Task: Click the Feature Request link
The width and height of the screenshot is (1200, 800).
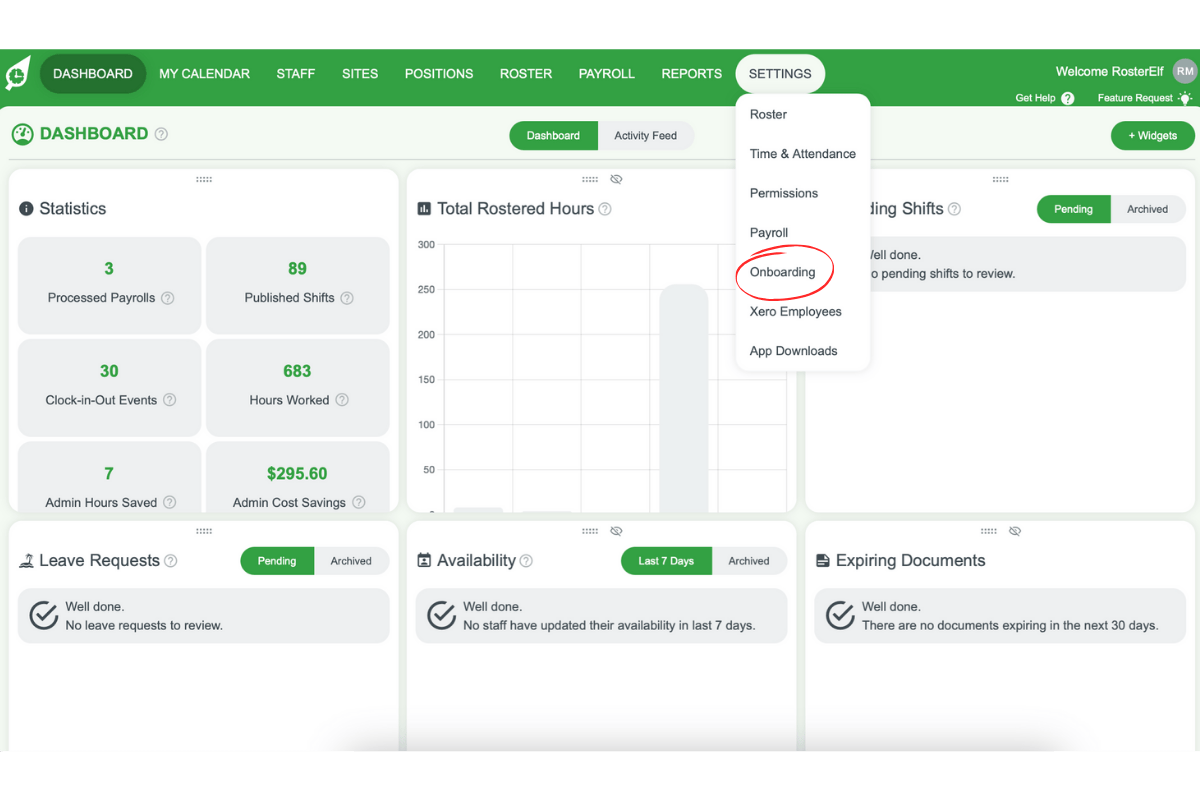Action: (1135, 98)
